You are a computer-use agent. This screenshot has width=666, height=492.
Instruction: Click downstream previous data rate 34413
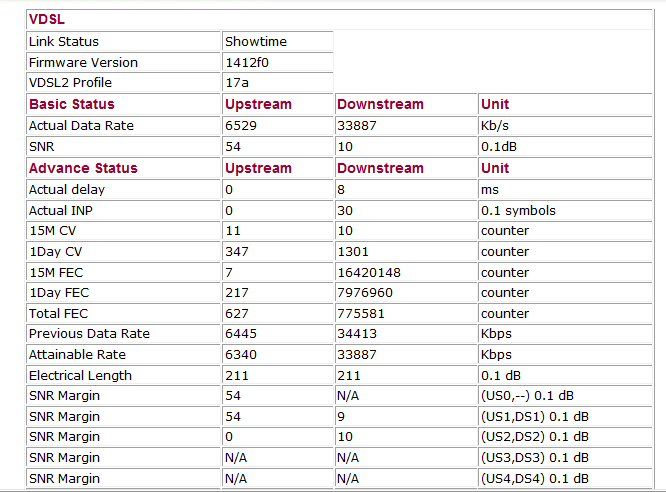(x=357, y=334)
